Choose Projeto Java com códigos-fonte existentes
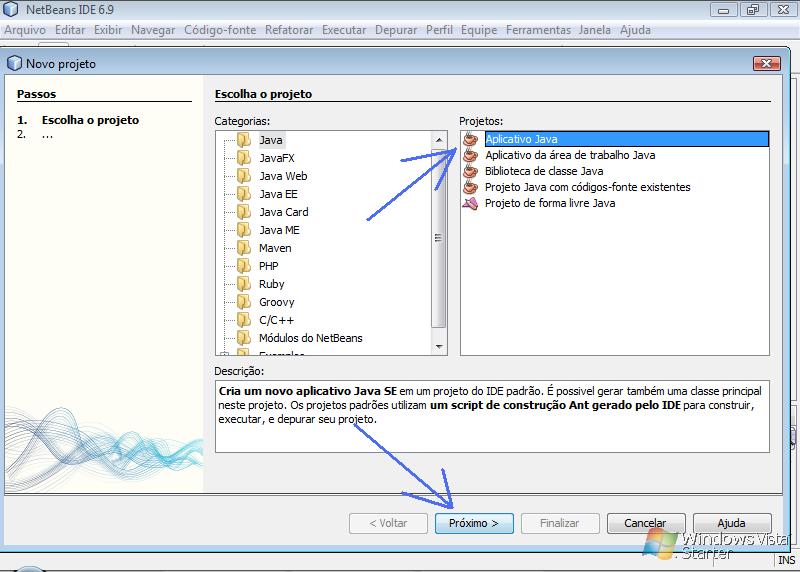 (587, 187)
